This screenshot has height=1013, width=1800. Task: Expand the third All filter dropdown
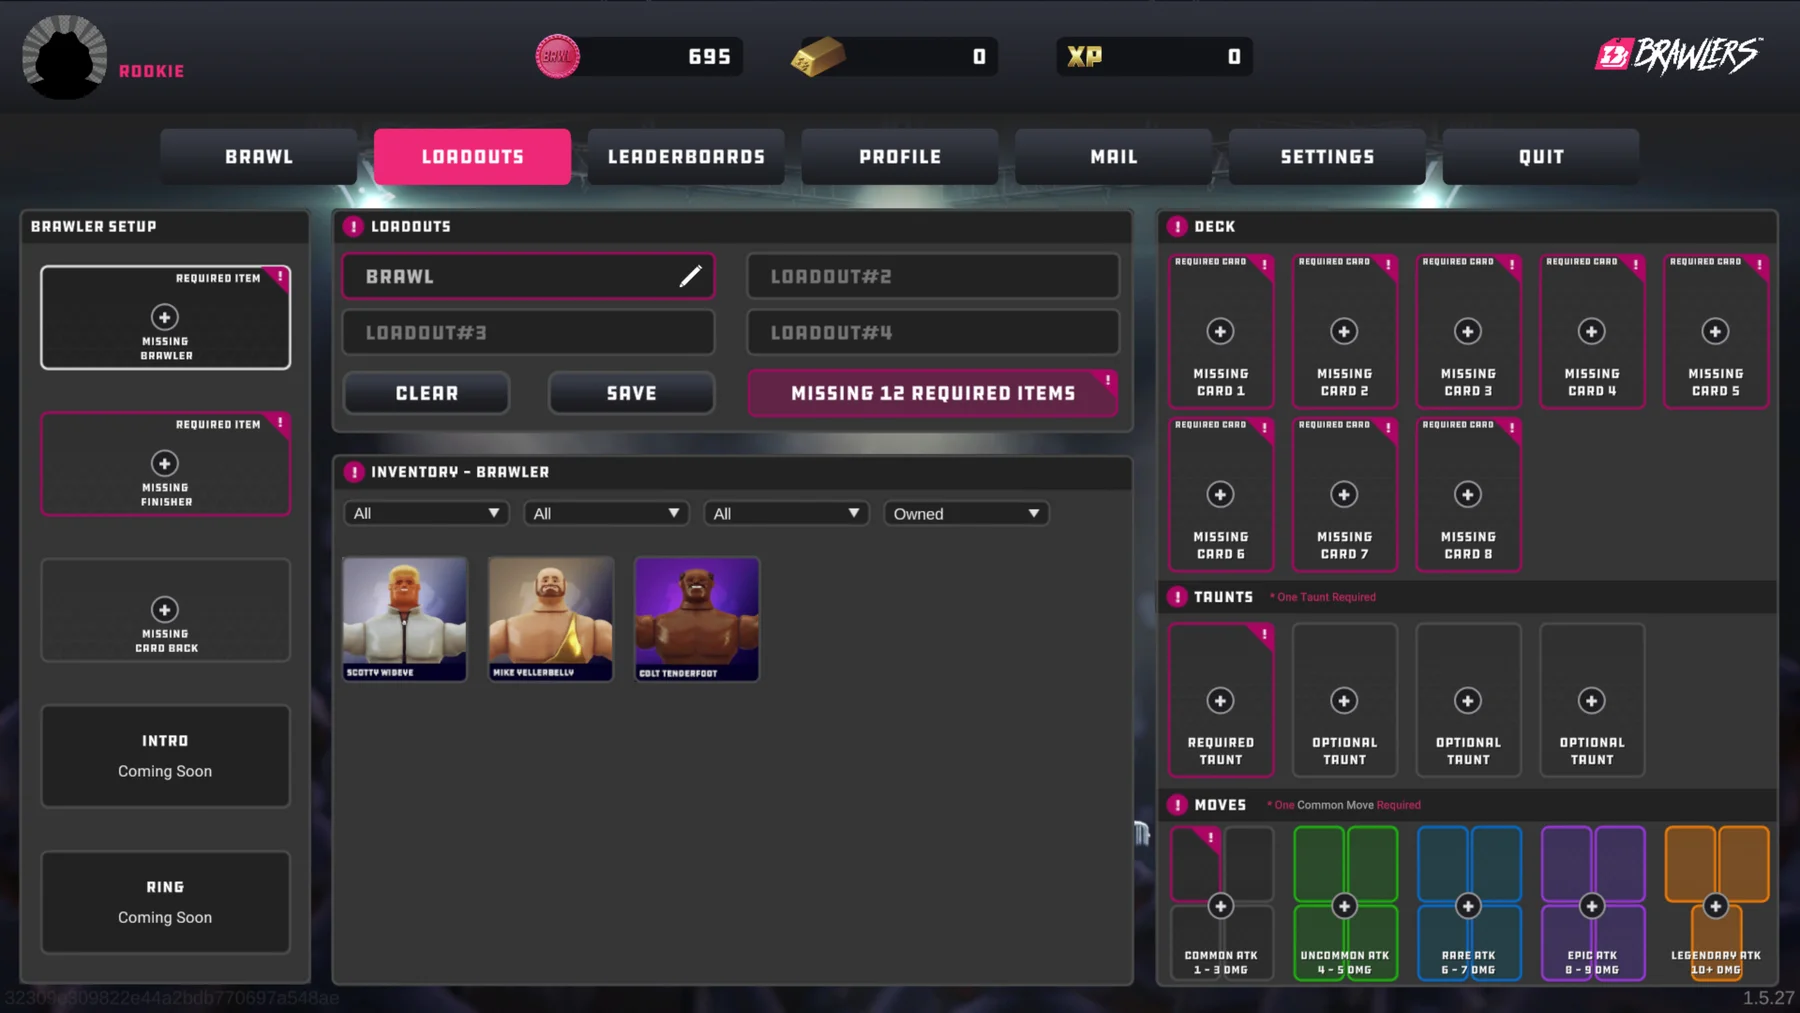[786, 513]
